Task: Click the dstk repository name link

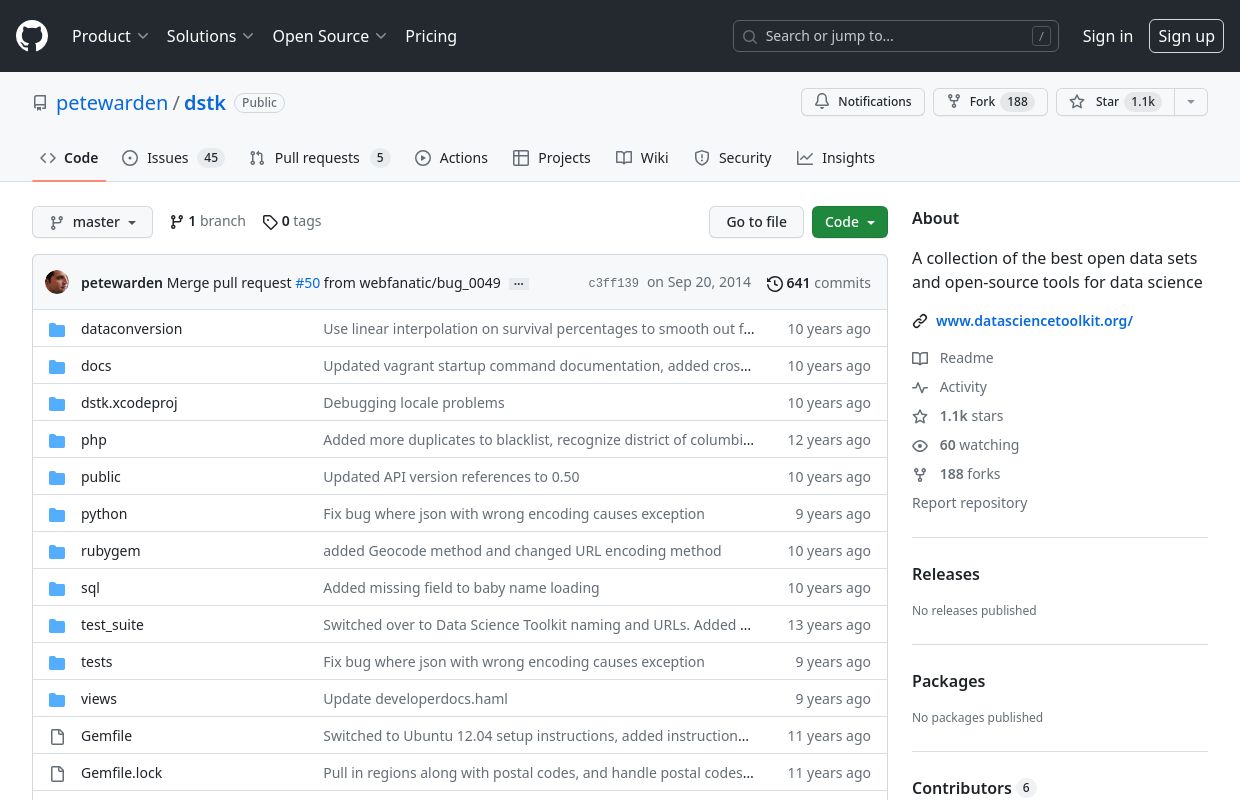Action: point(205,102)
